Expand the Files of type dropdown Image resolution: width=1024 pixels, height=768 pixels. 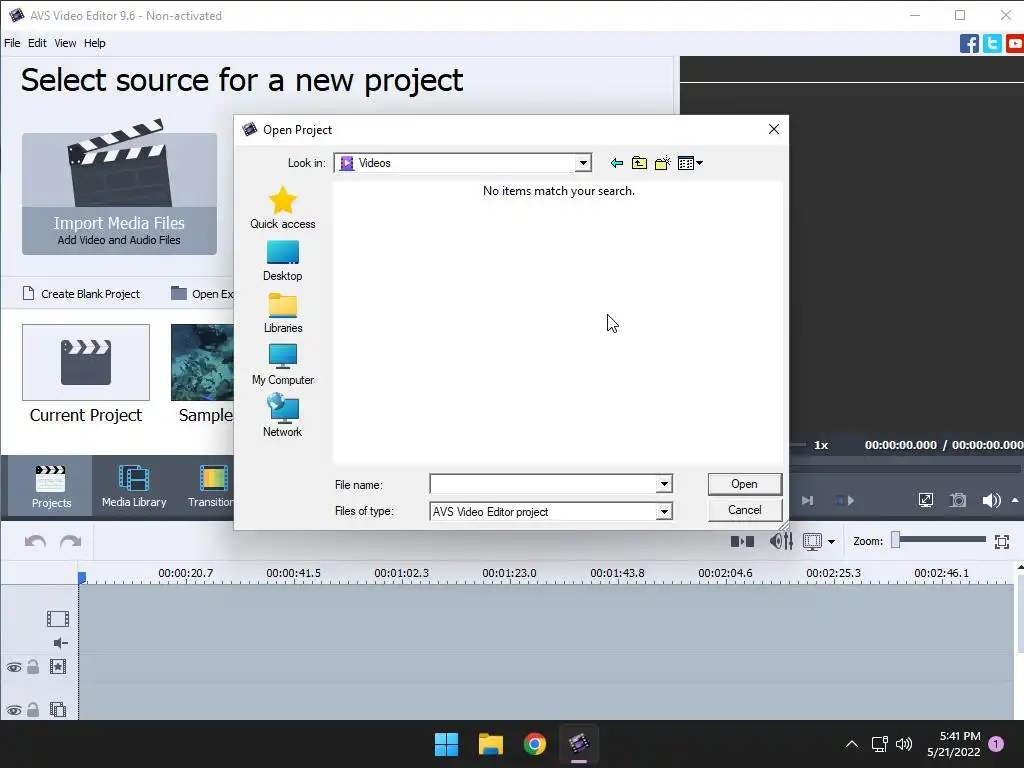[x=664, y=511]
